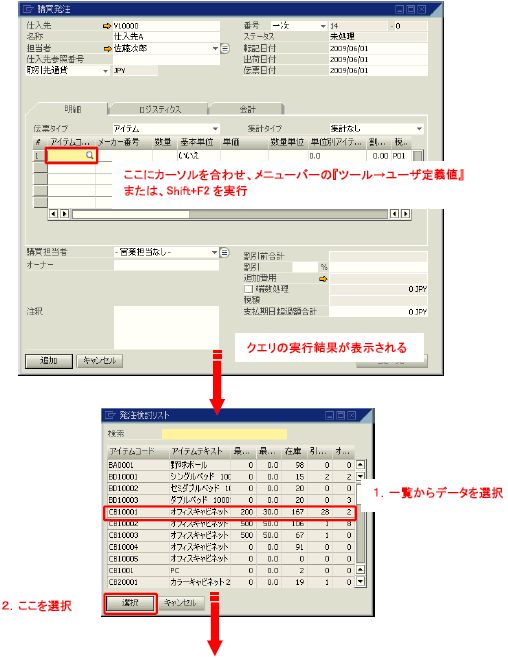Switch to the 会計 tab

click(x=247, y=110)
